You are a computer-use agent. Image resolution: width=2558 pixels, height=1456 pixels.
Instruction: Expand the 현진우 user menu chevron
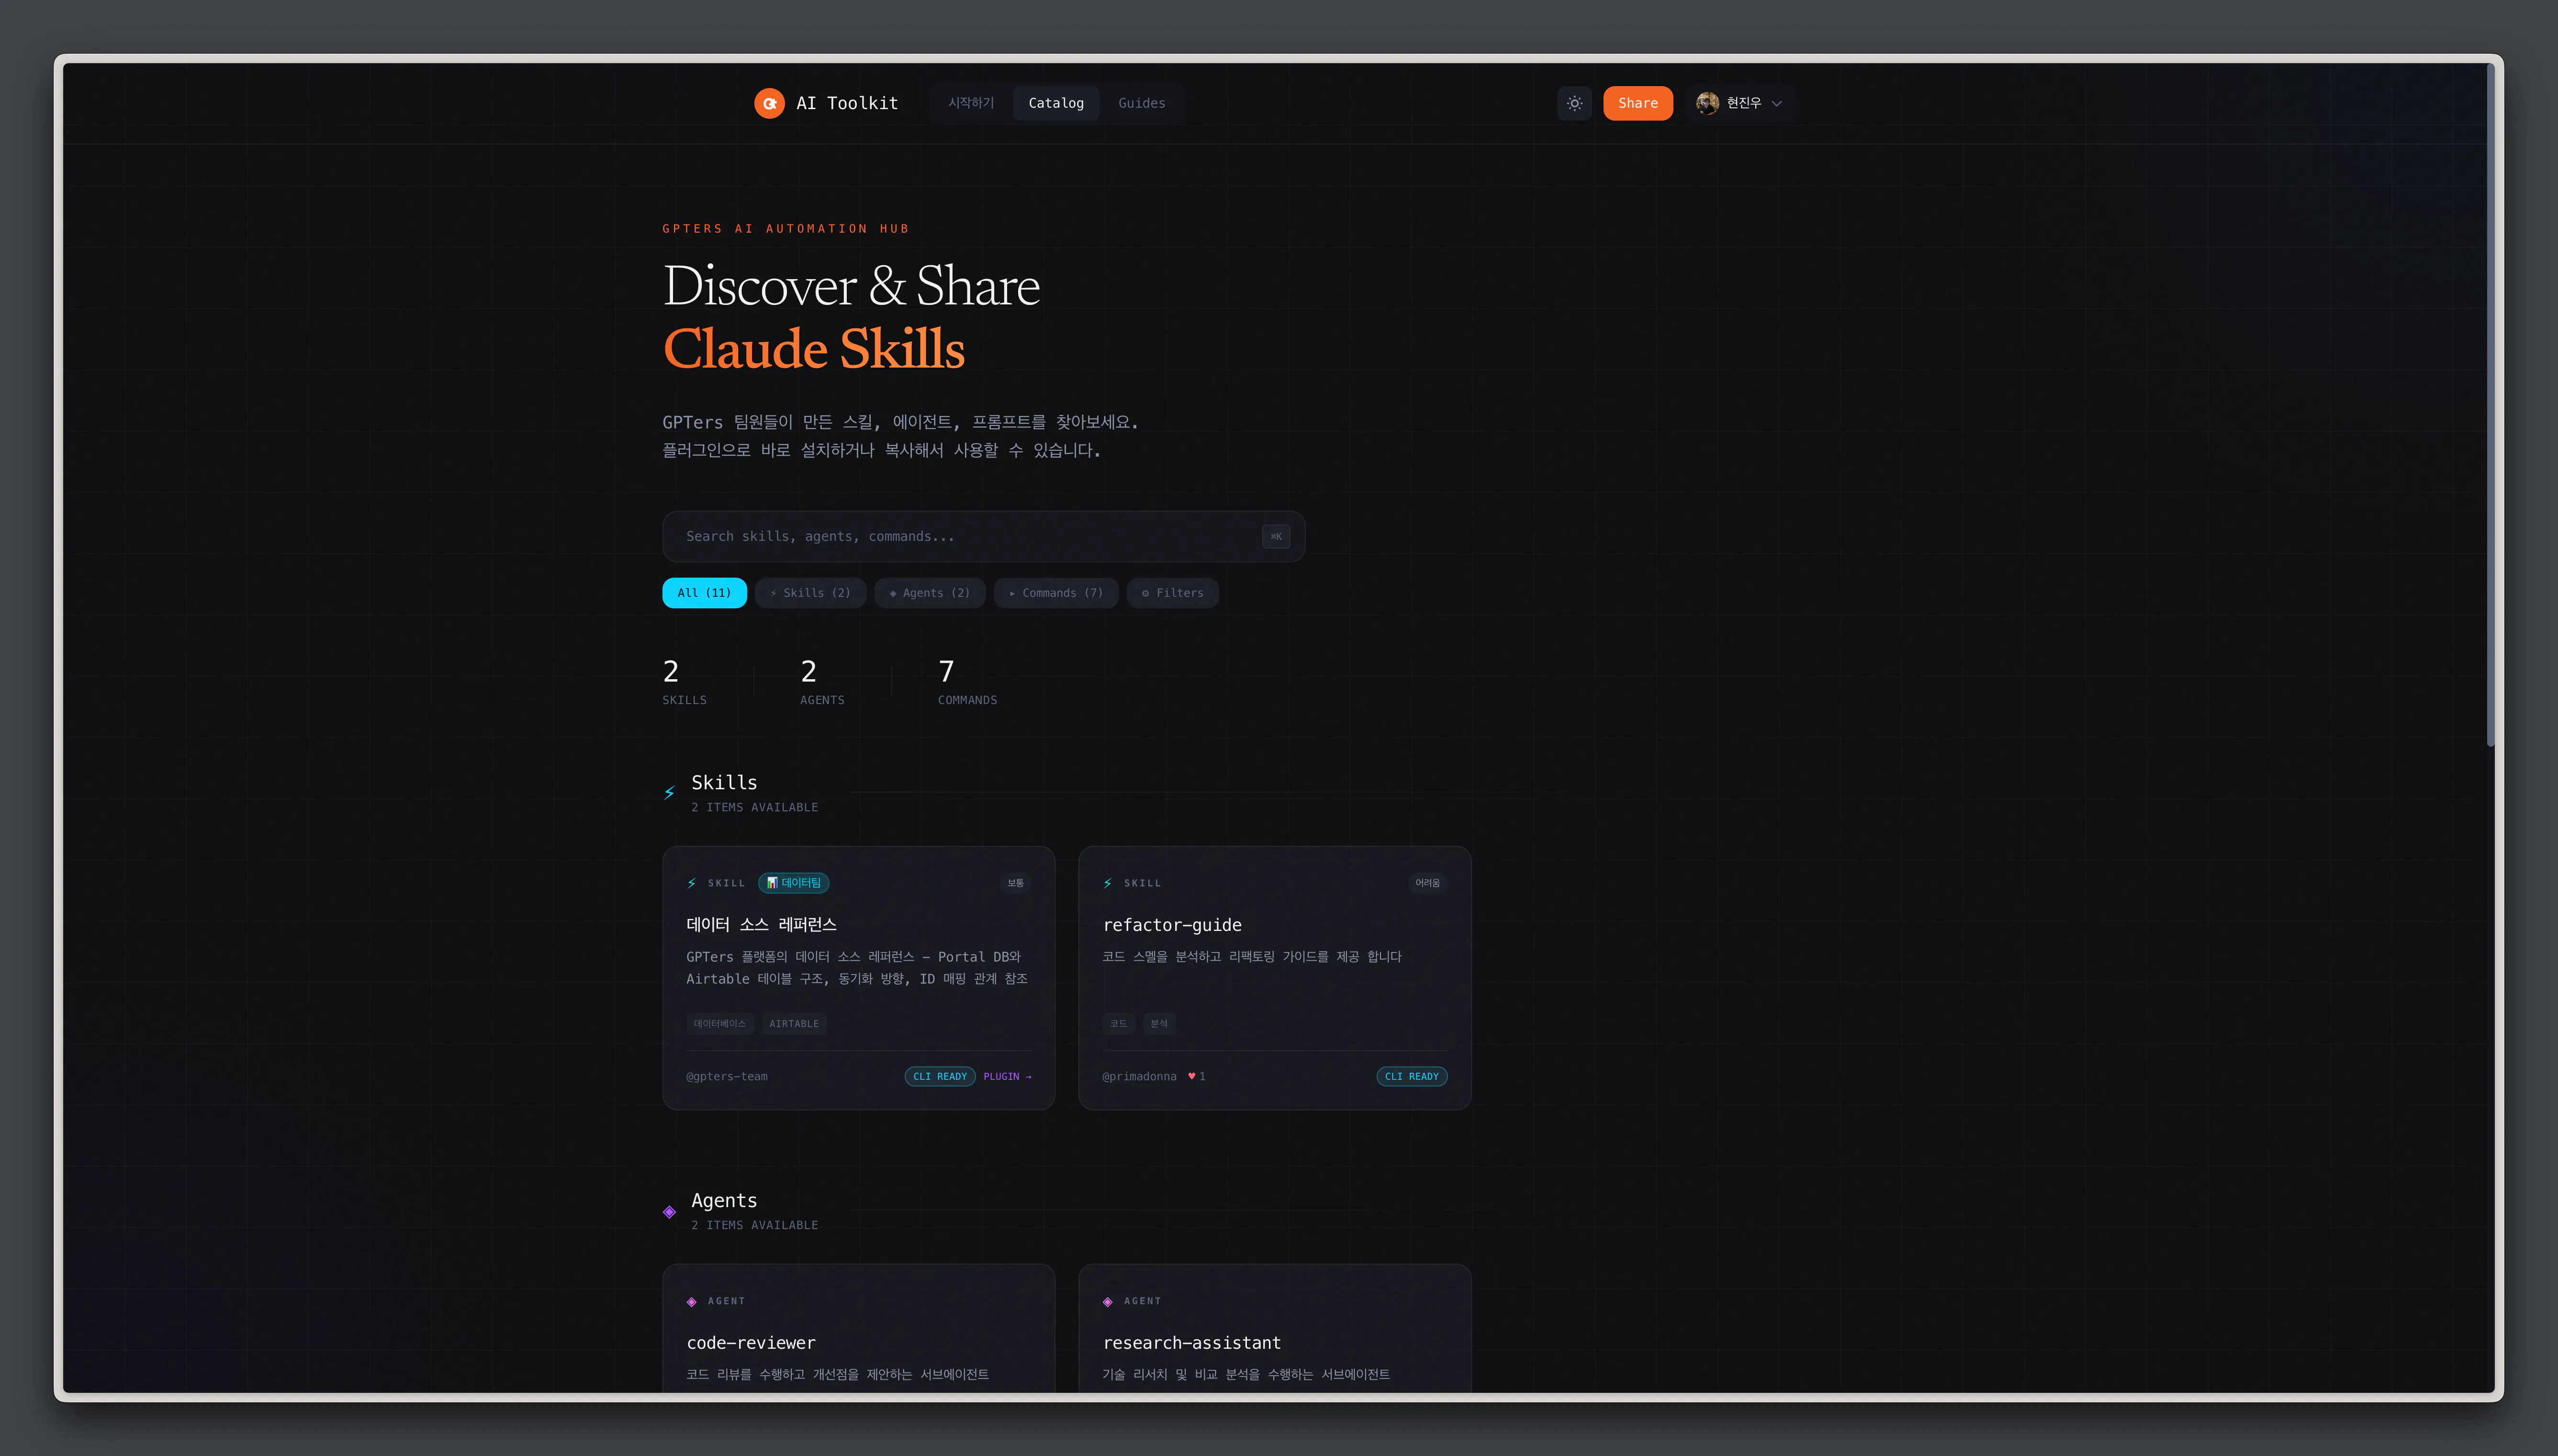pyautogui.click(x=1777, y=103)
